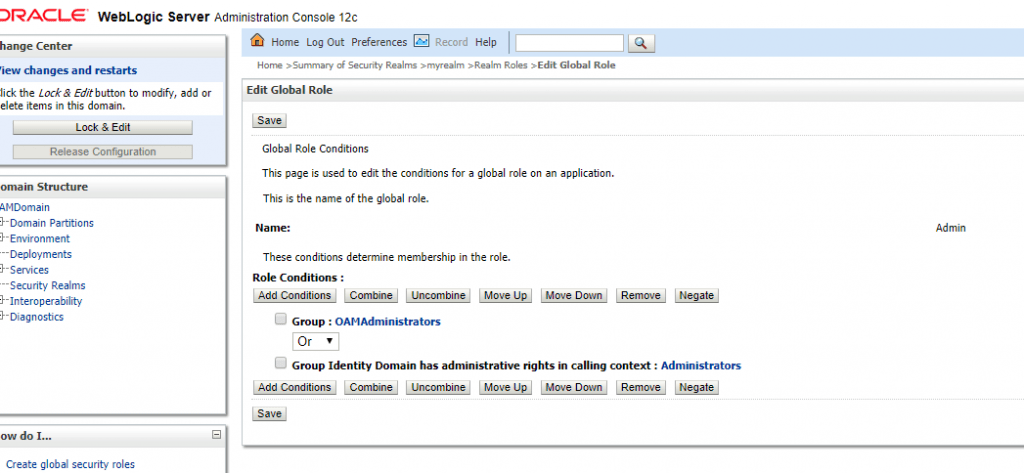The width and height of the screenshot is (1024, 473).
Task: Expand the Environment tree node
Action: 4,239
